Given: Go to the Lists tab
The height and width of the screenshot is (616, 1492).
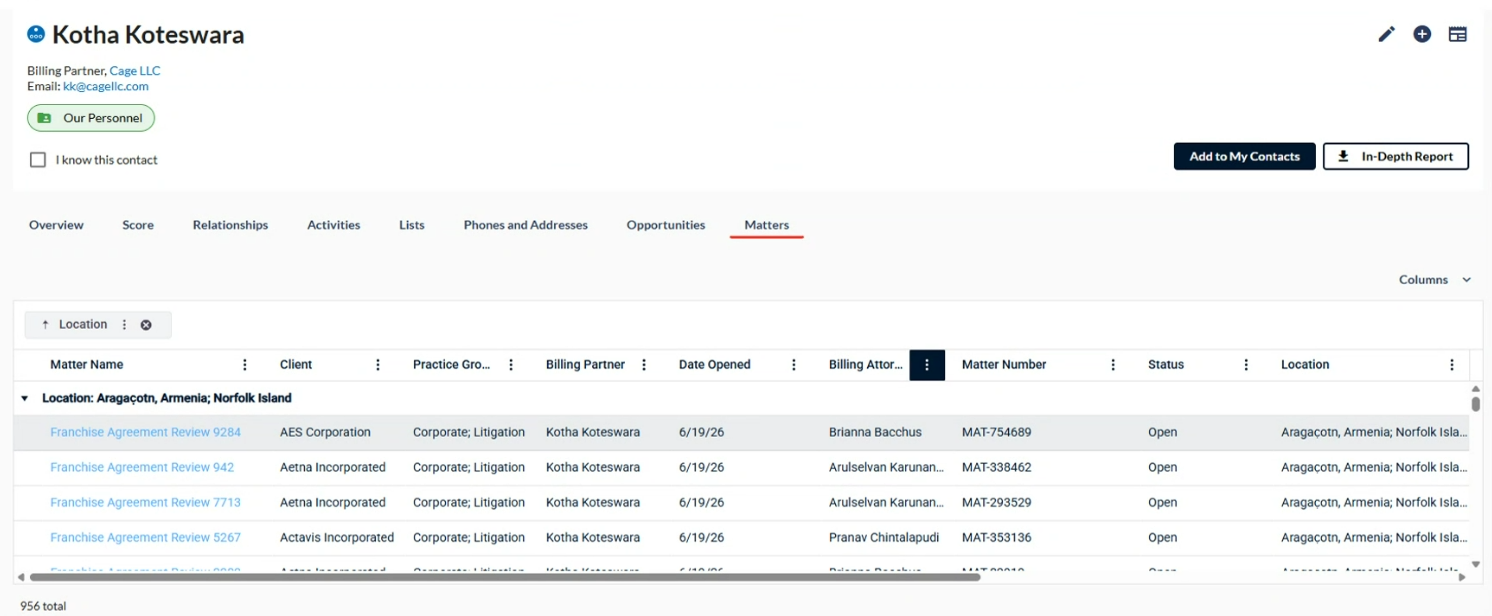Looking at the screenshot, I should pyautogui.click(x=411, y=225).
